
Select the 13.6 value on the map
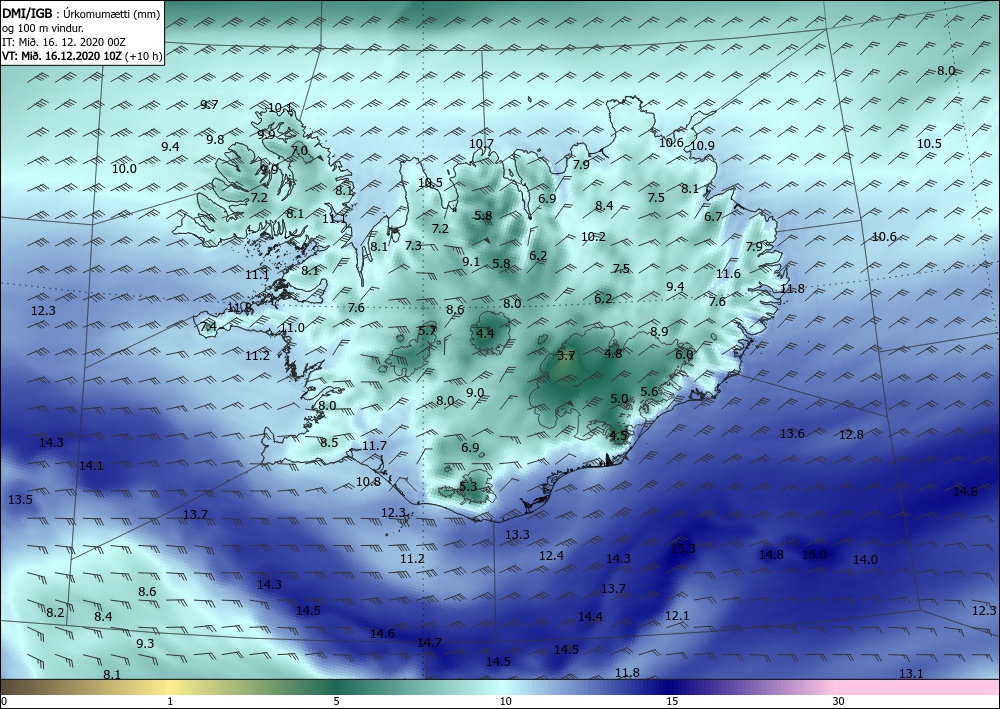(792, 434)
